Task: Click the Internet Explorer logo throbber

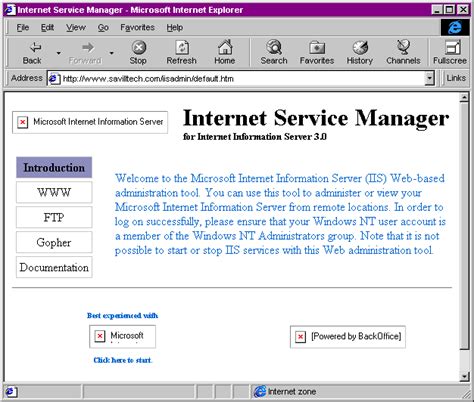Action: [x=455, y=27]
